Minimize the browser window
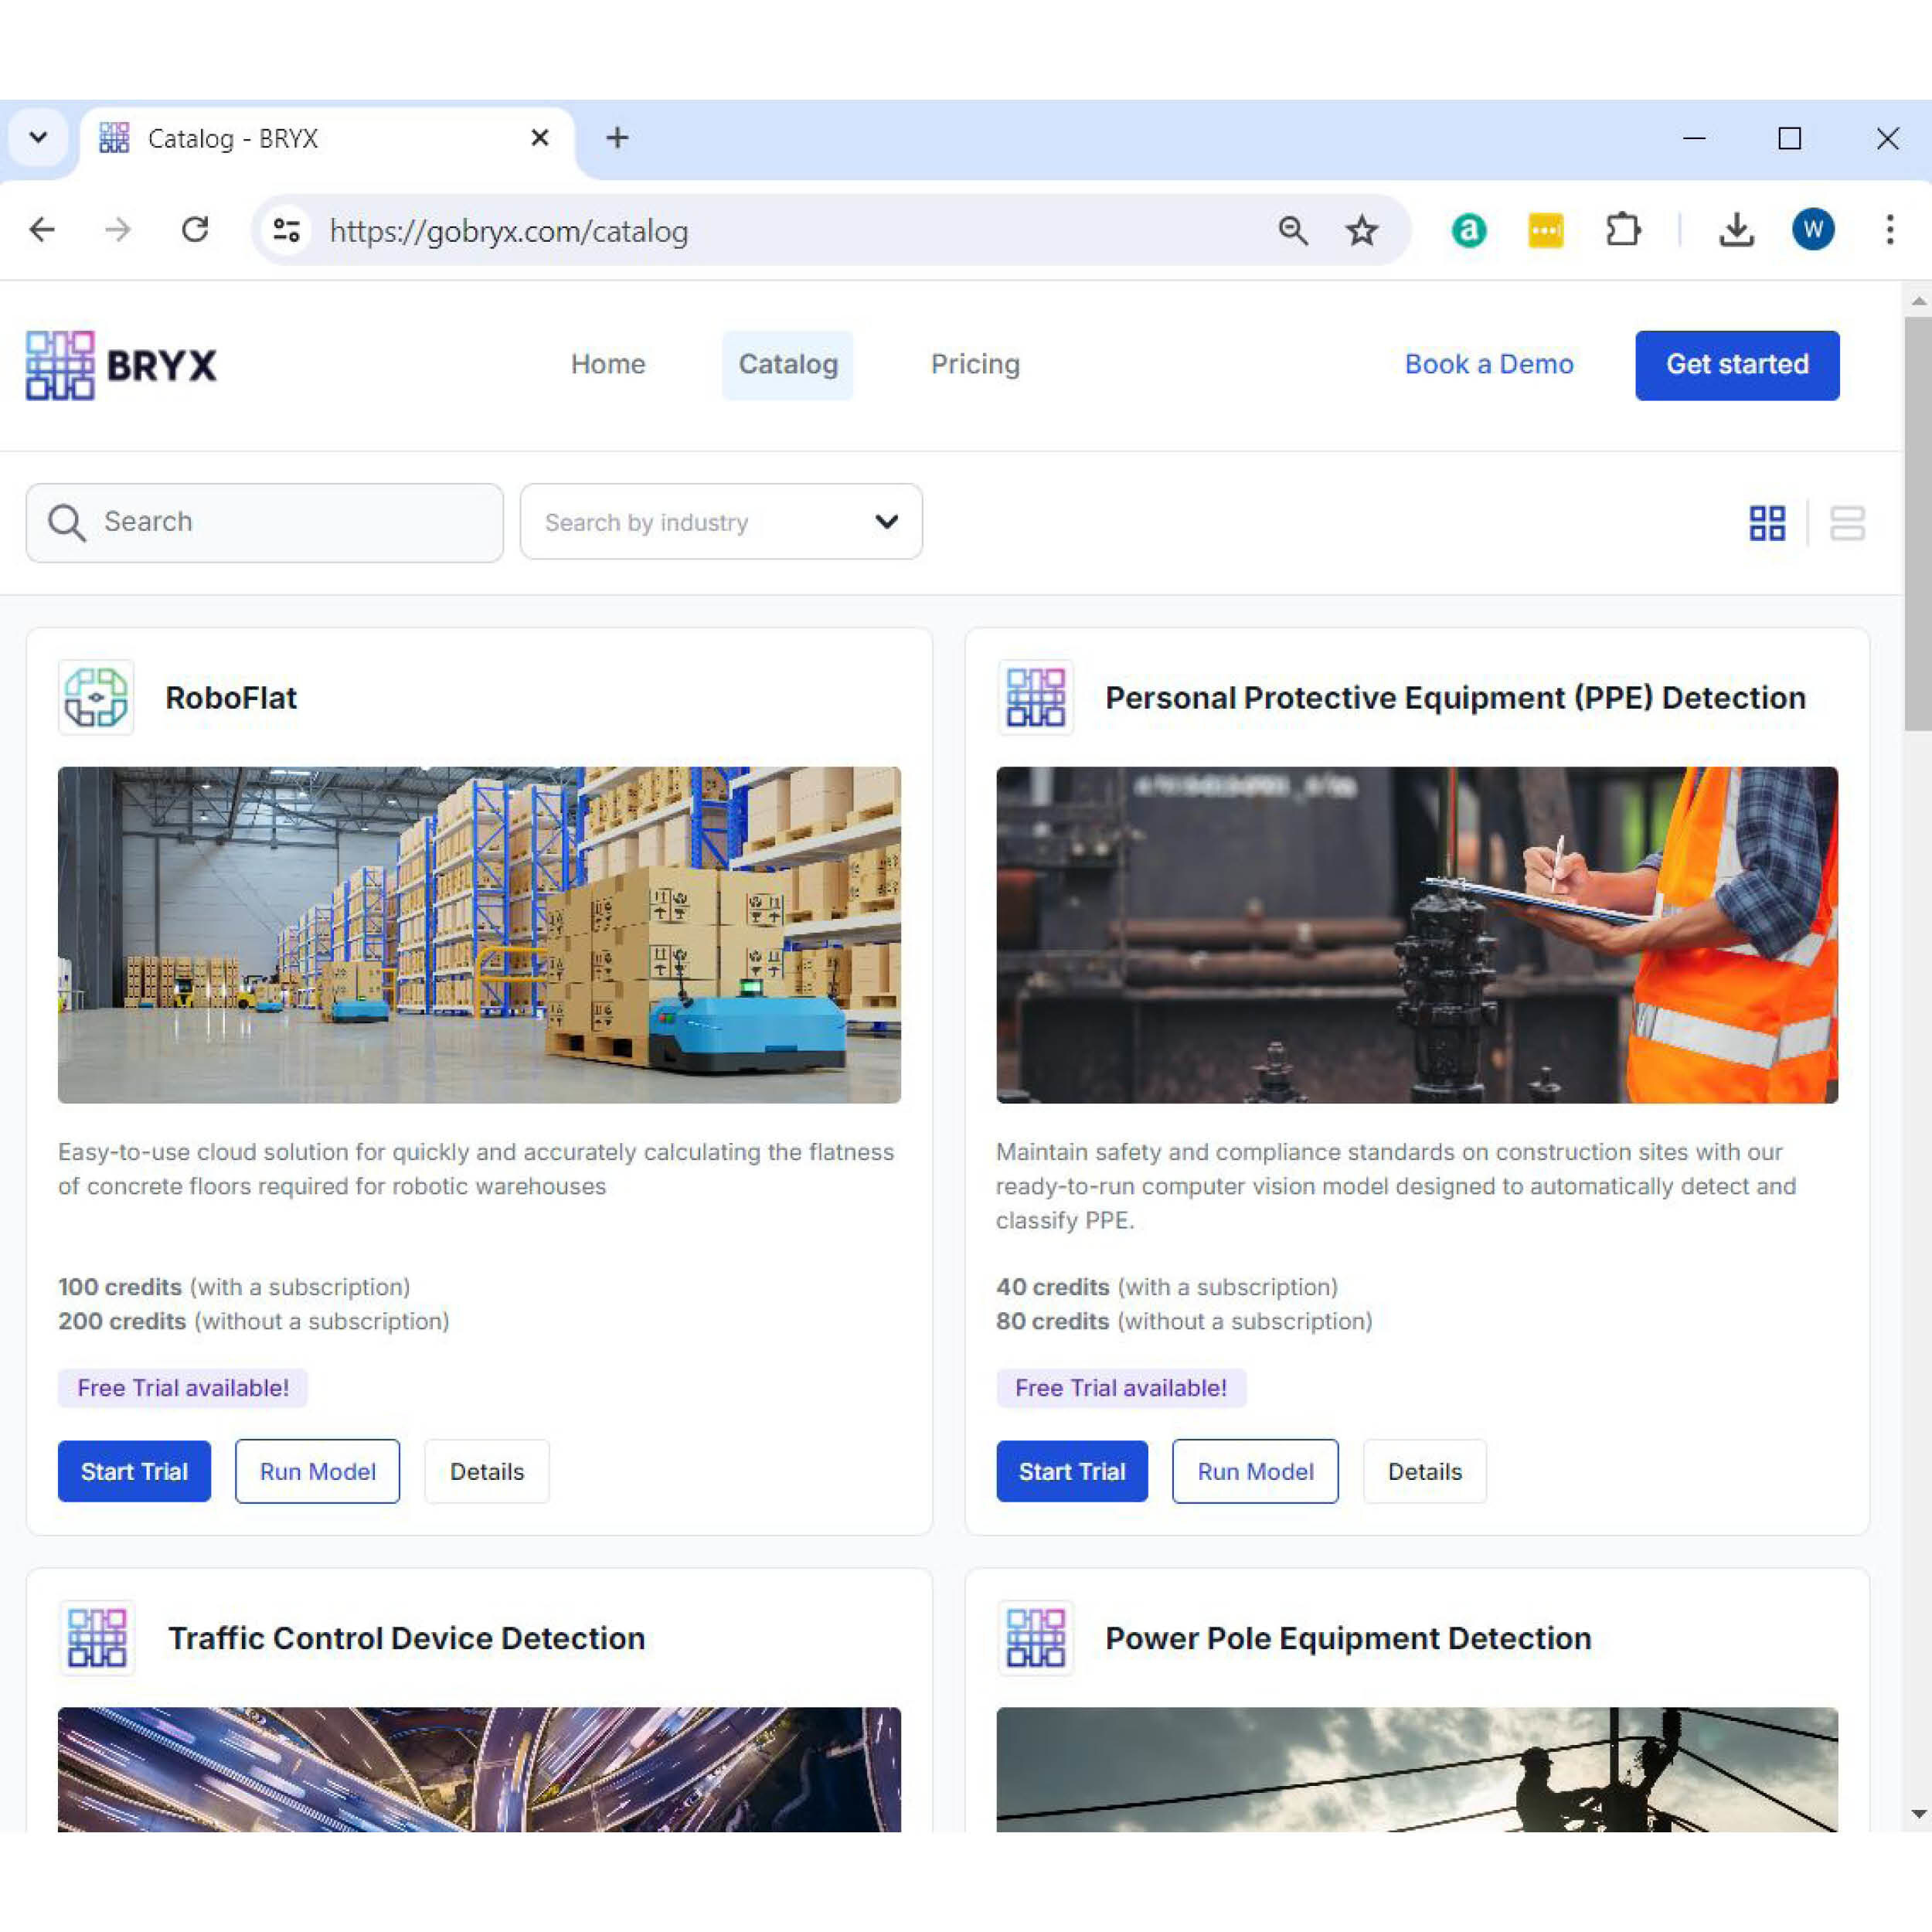1932x1932 pixels. (1694, 138)
